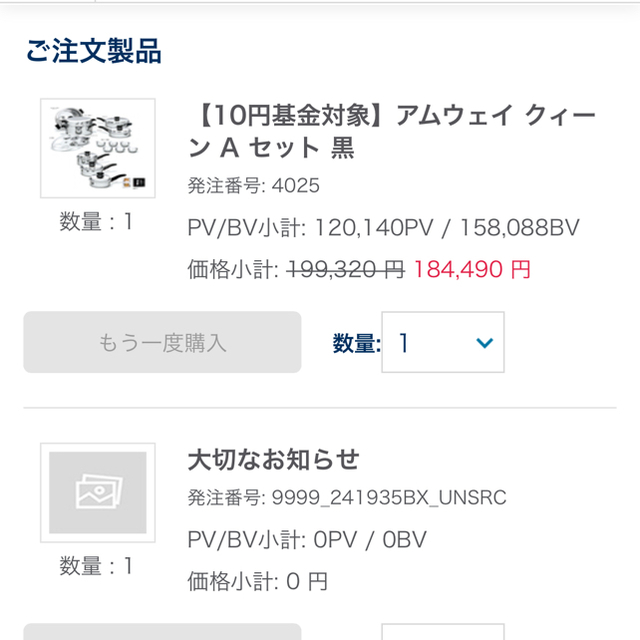Click order number 発注番号: 4025
This screenshot has width=640, height=640.
click(253, 186)
